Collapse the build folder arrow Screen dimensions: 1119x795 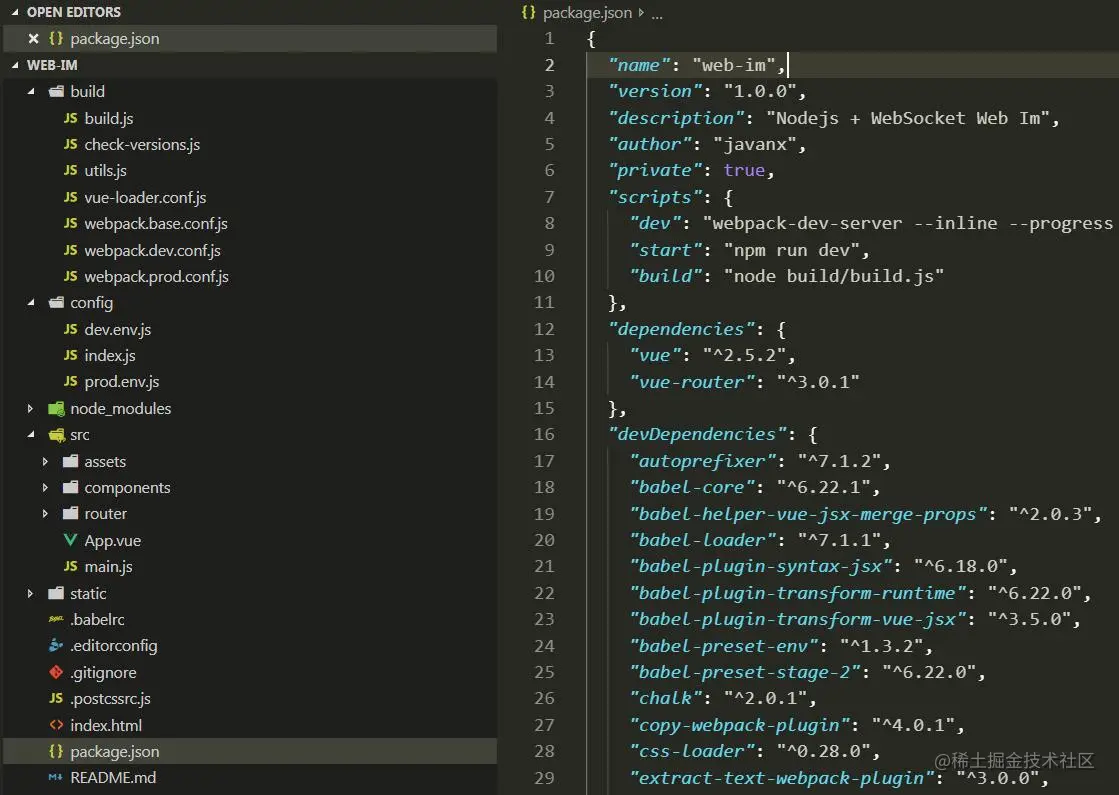click(31, 91)
